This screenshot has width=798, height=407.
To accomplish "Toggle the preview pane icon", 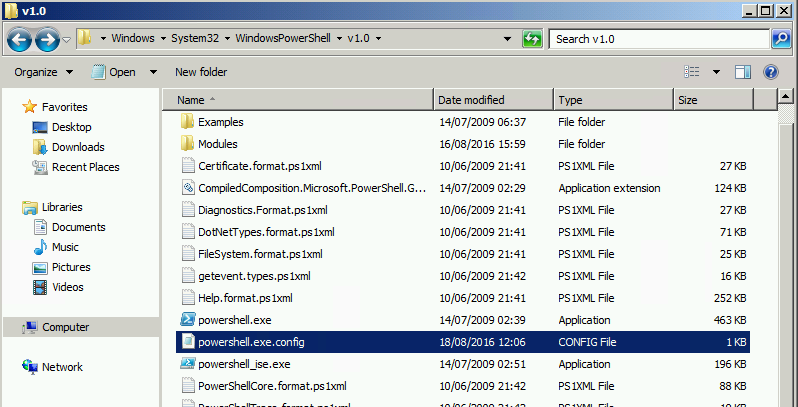I will click(x=743, y=72).
